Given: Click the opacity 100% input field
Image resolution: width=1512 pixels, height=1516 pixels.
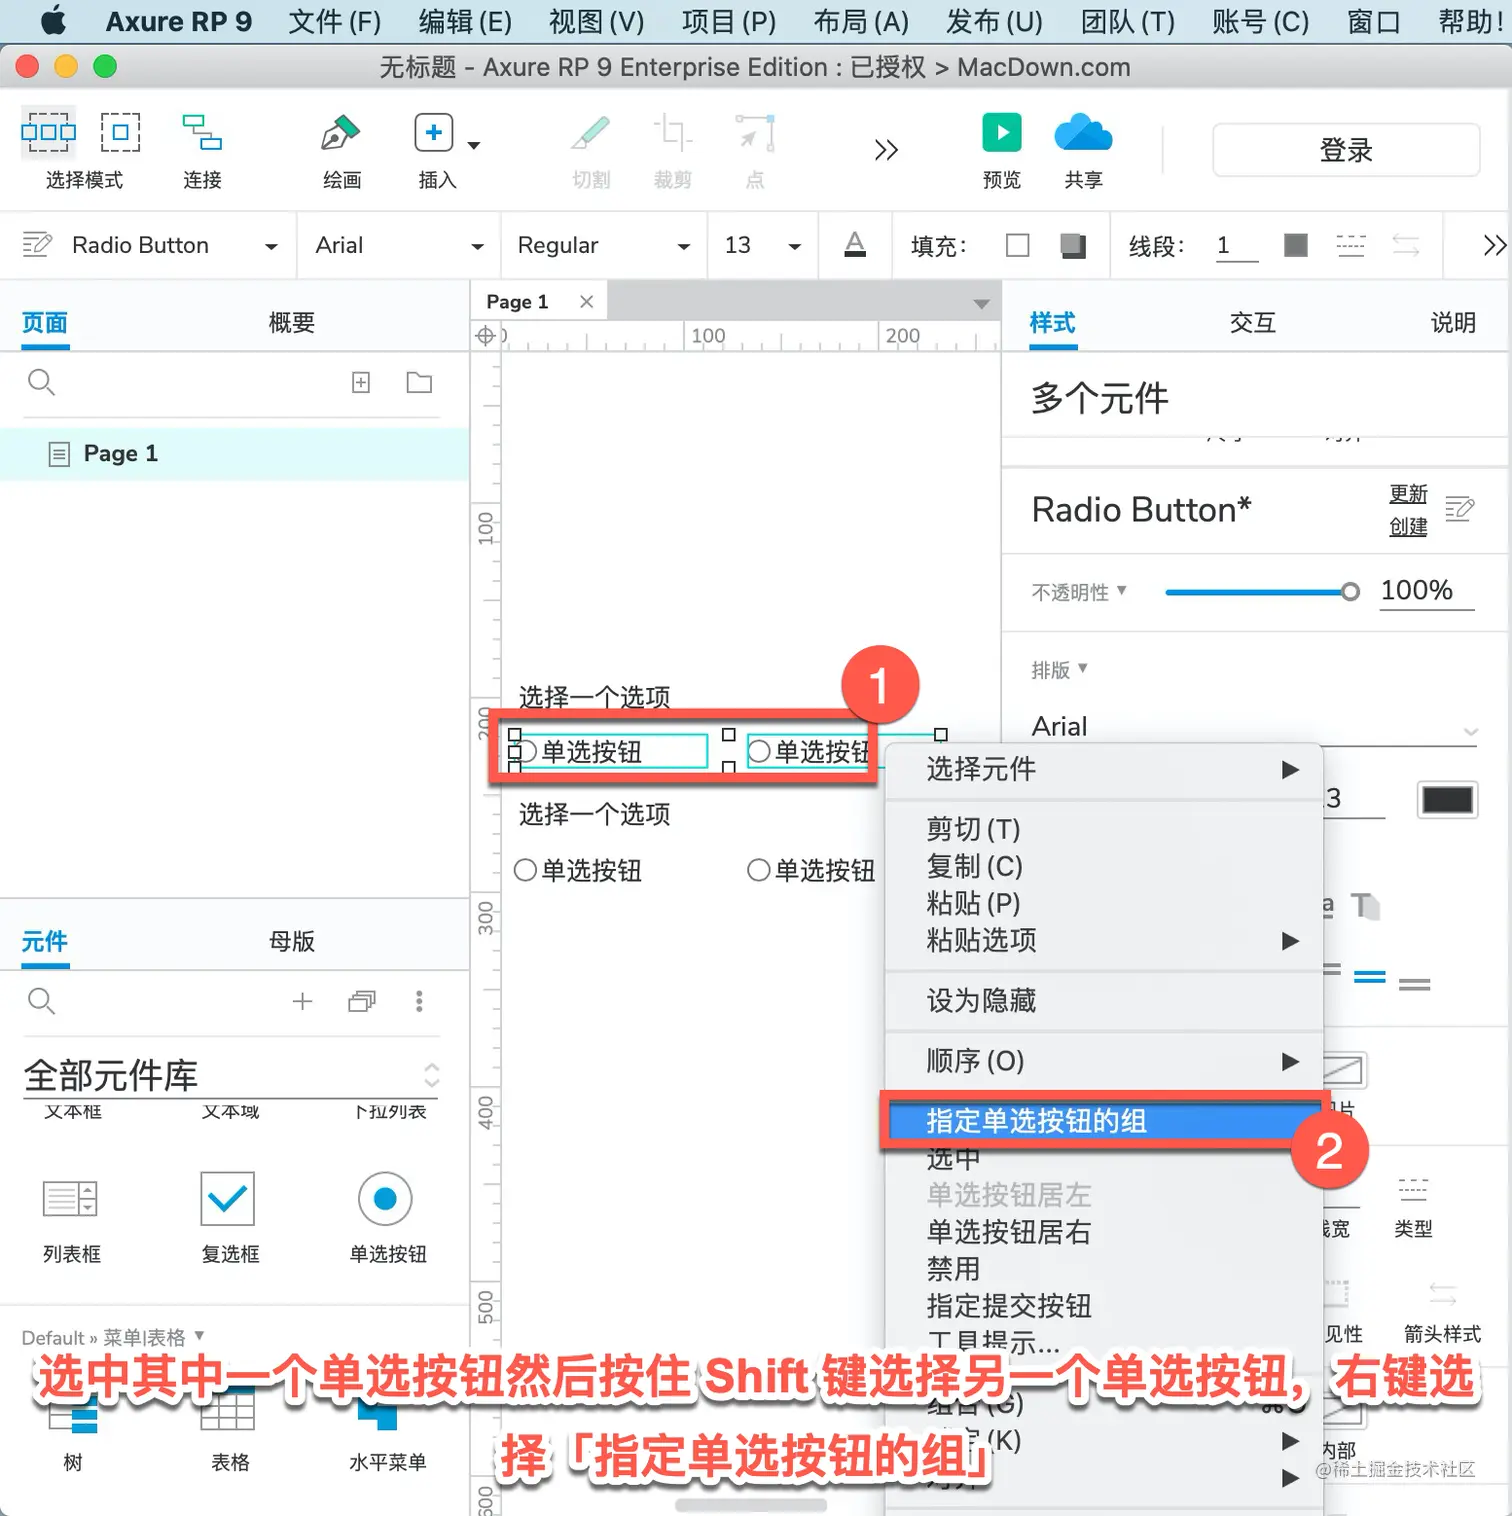Looking at the screenshot, I should point(1426,591).
